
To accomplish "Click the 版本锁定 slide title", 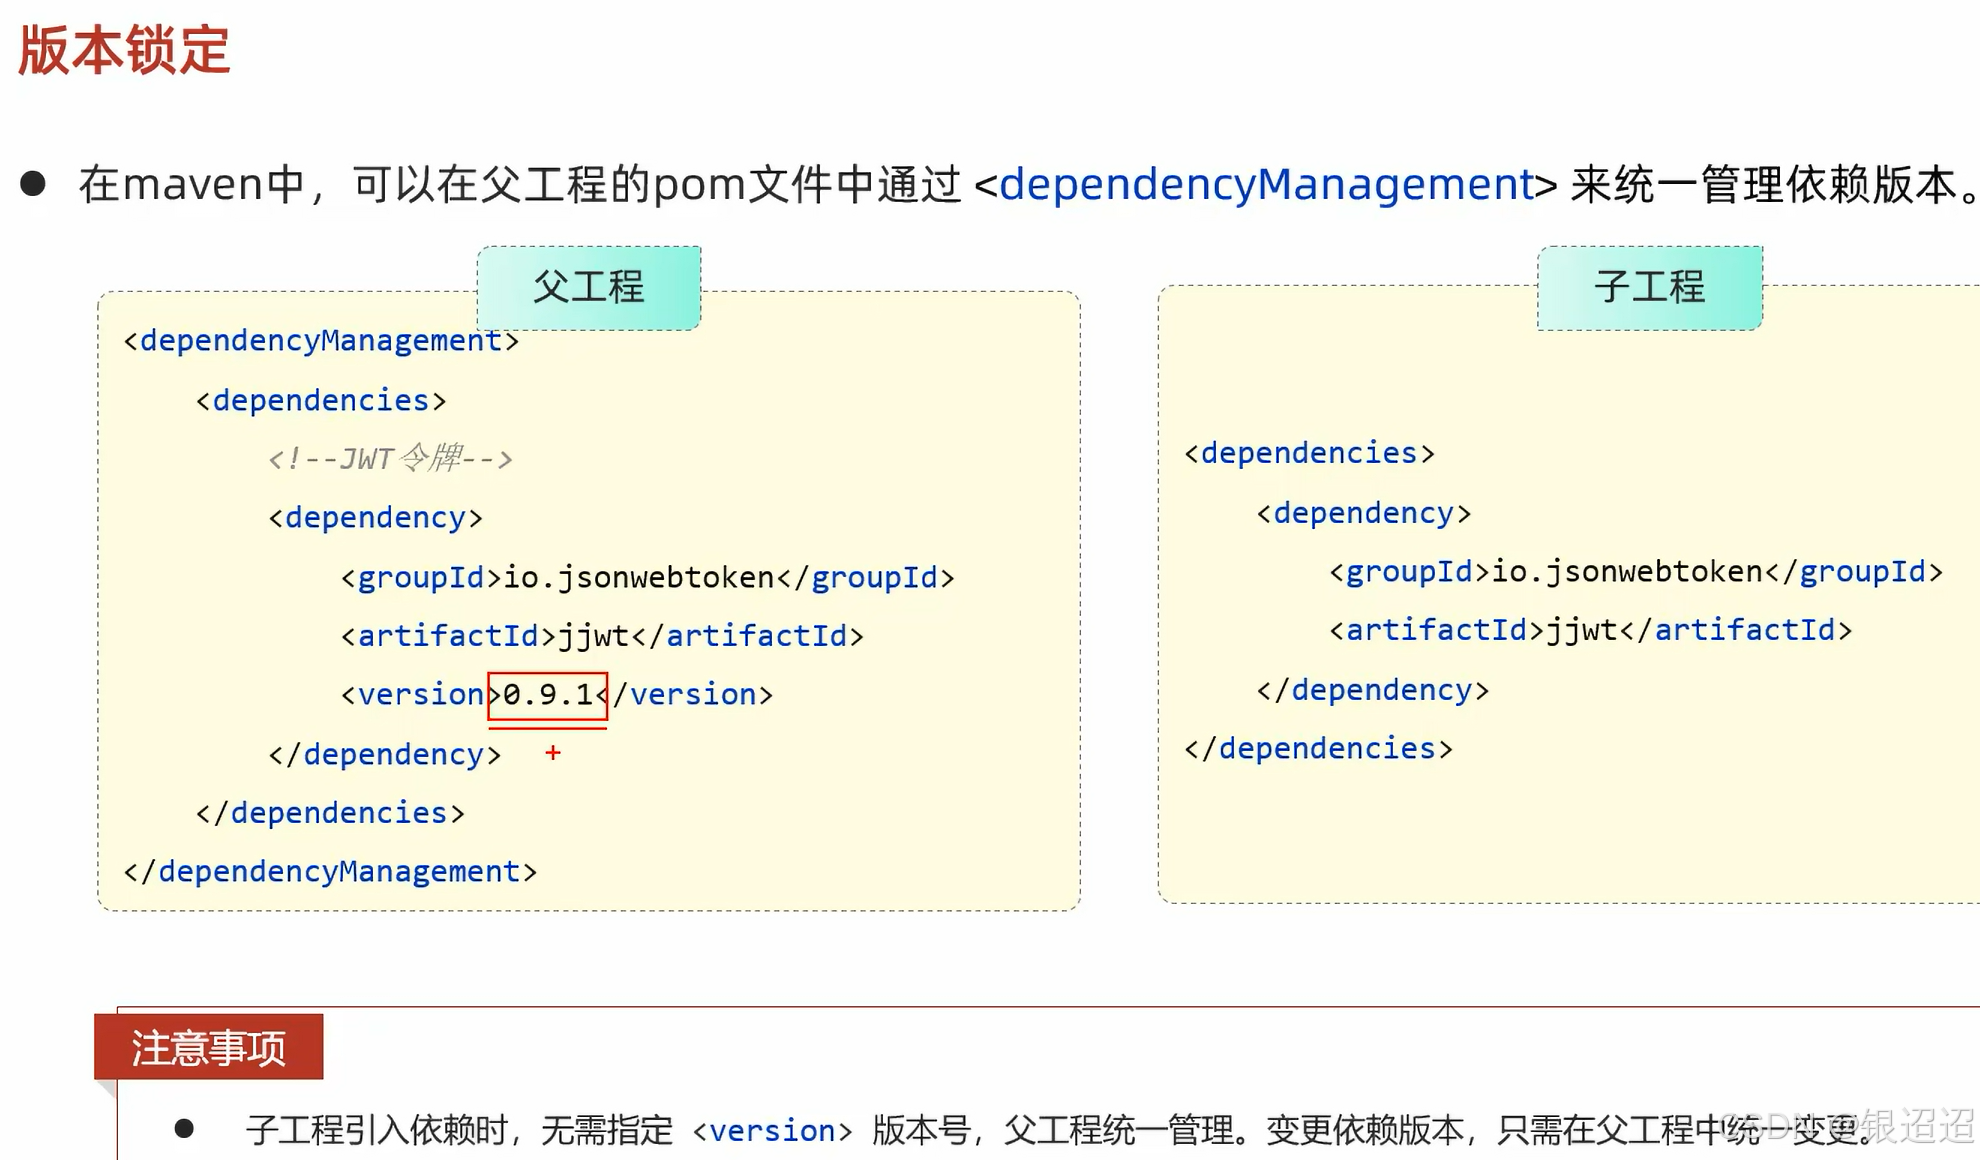I will point(124,50).
